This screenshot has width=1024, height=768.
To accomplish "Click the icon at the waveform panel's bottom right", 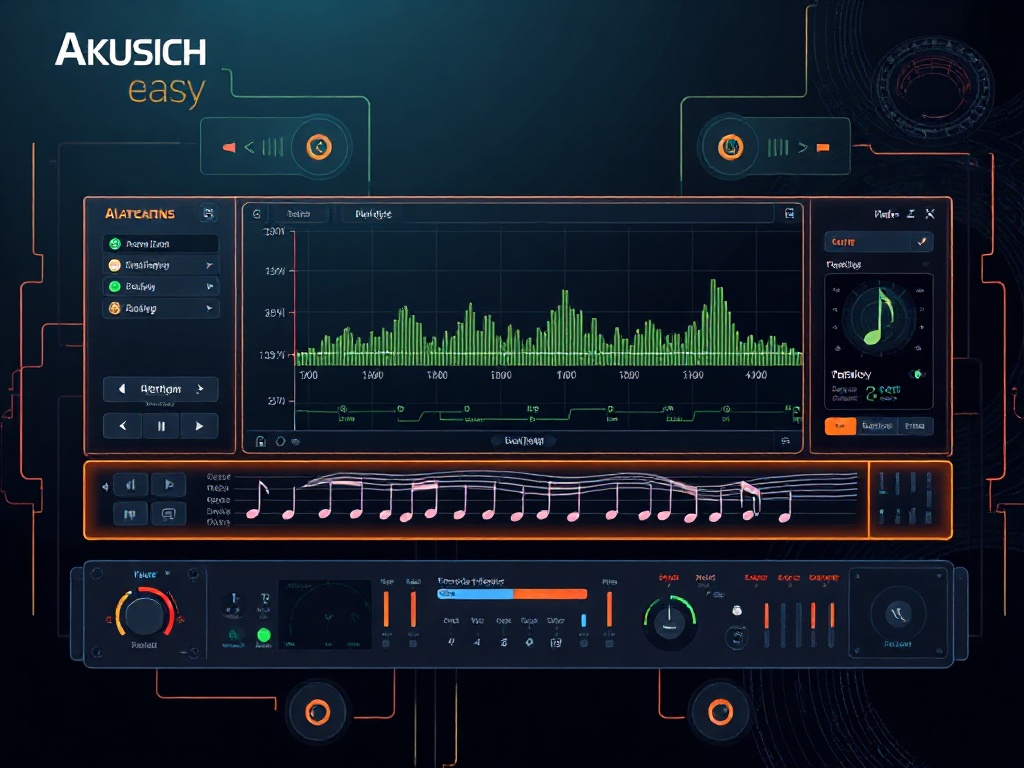I will click(786, 441).
